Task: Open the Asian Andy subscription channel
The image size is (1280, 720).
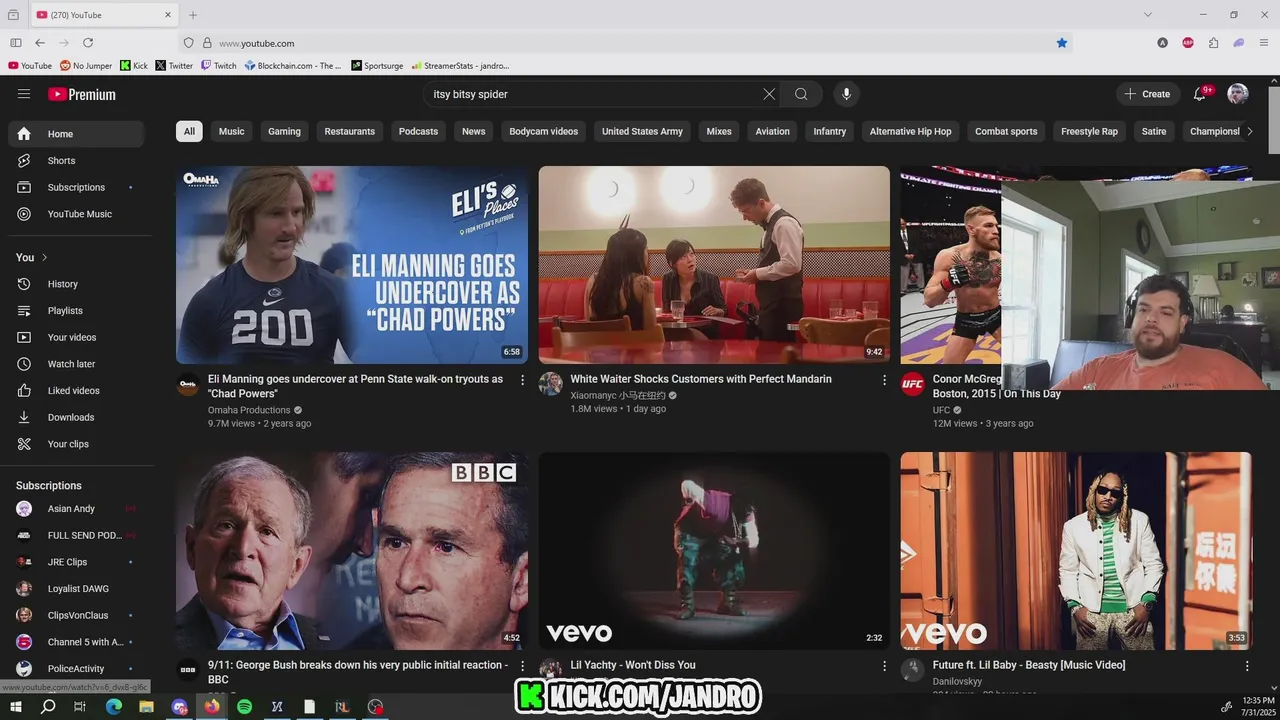Action: [76, 509]
